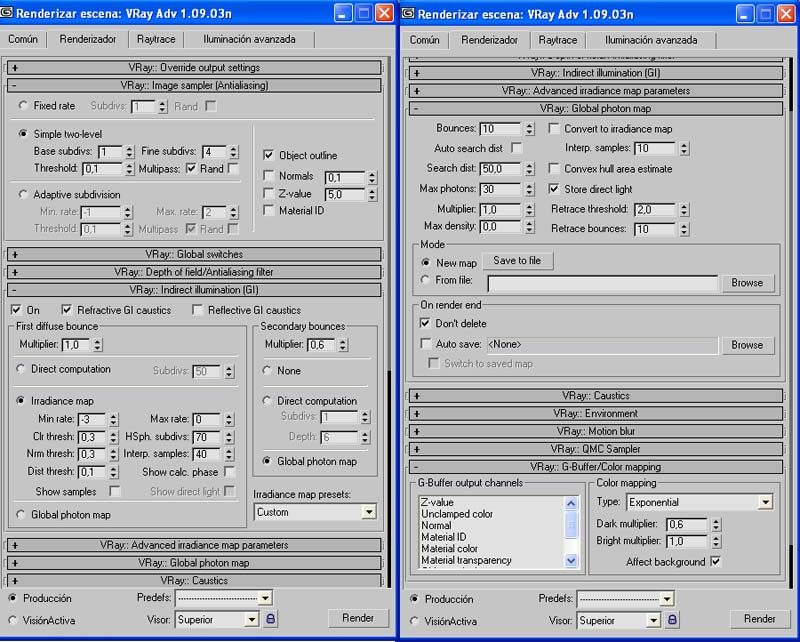
Task: Select Material ID in G-Buffer channels list
Action: (x=444, y=537)
